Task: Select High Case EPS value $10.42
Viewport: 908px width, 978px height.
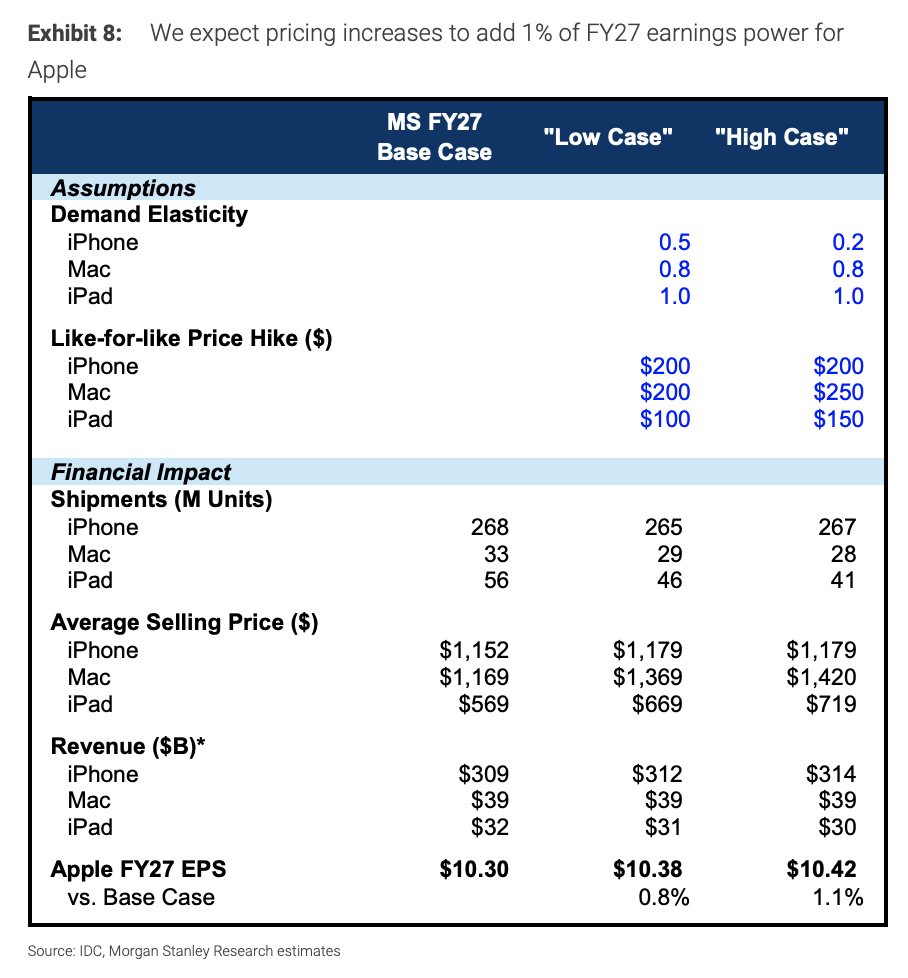Action: 821,869
